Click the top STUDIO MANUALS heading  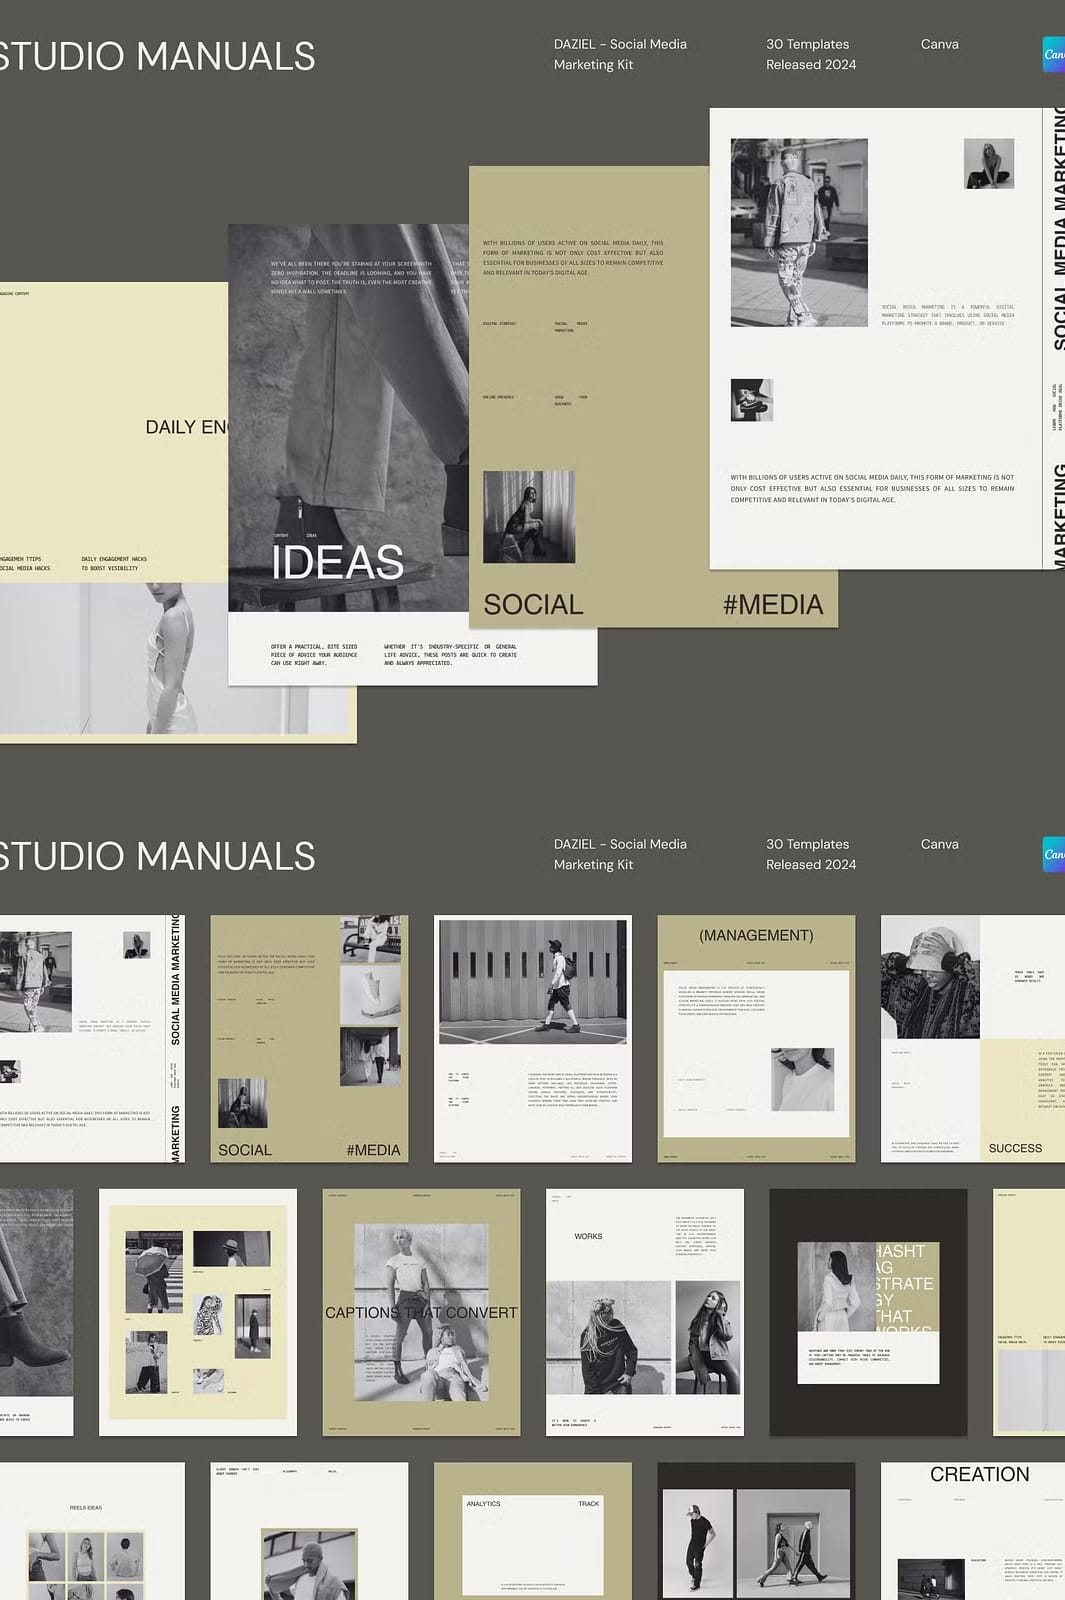tap(157, 56)
